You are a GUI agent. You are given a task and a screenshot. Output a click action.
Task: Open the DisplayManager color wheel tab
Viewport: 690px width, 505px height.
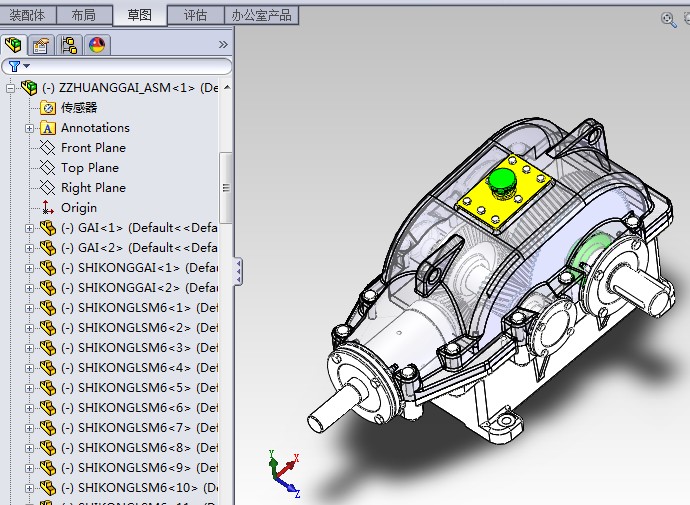click(97, 45)
